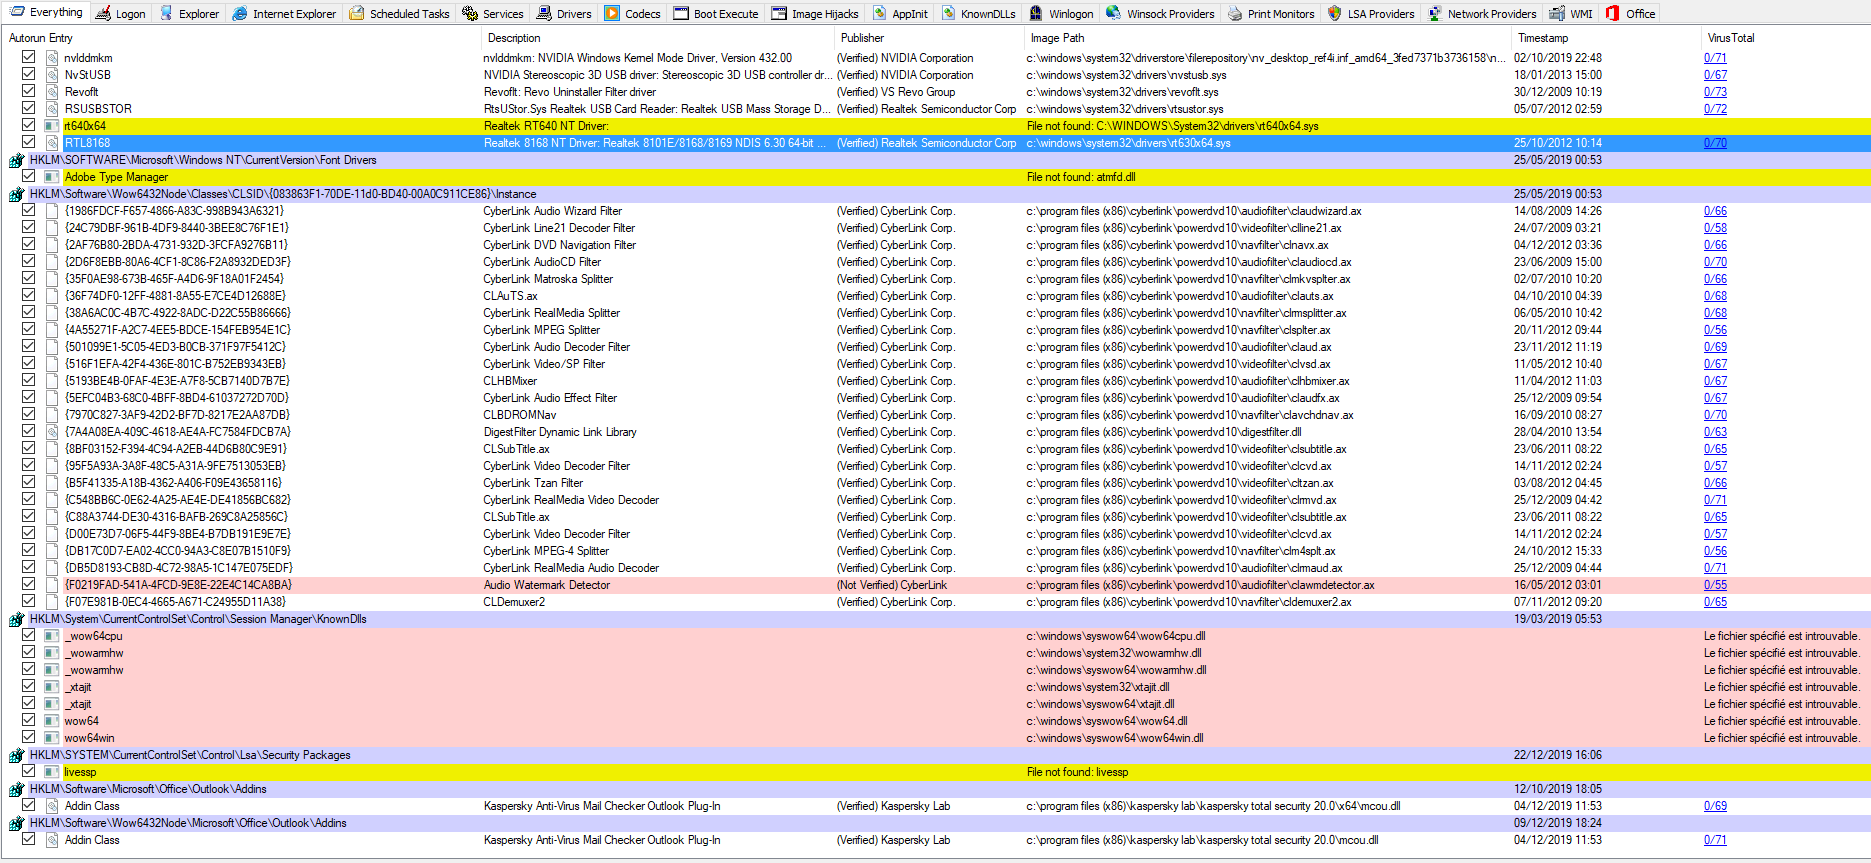Open VirusTotal result 0/55 for Audio Watermark Detector
1871x863 pixels.
click(1715, 585)
